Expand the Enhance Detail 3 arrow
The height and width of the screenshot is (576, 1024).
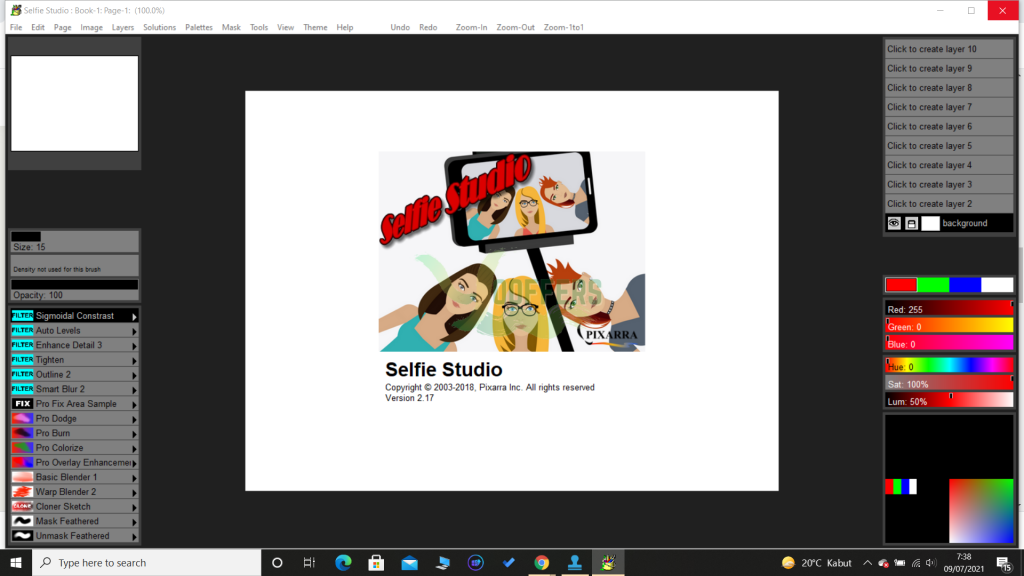[135, 346]
